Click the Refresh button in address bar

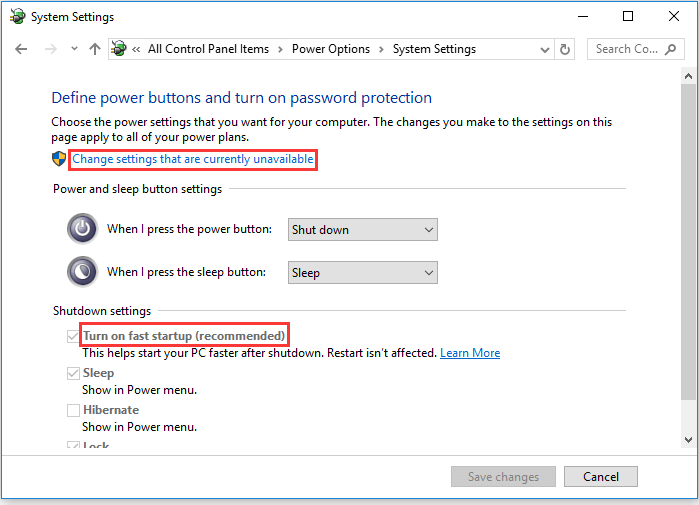tap(566, 49)
